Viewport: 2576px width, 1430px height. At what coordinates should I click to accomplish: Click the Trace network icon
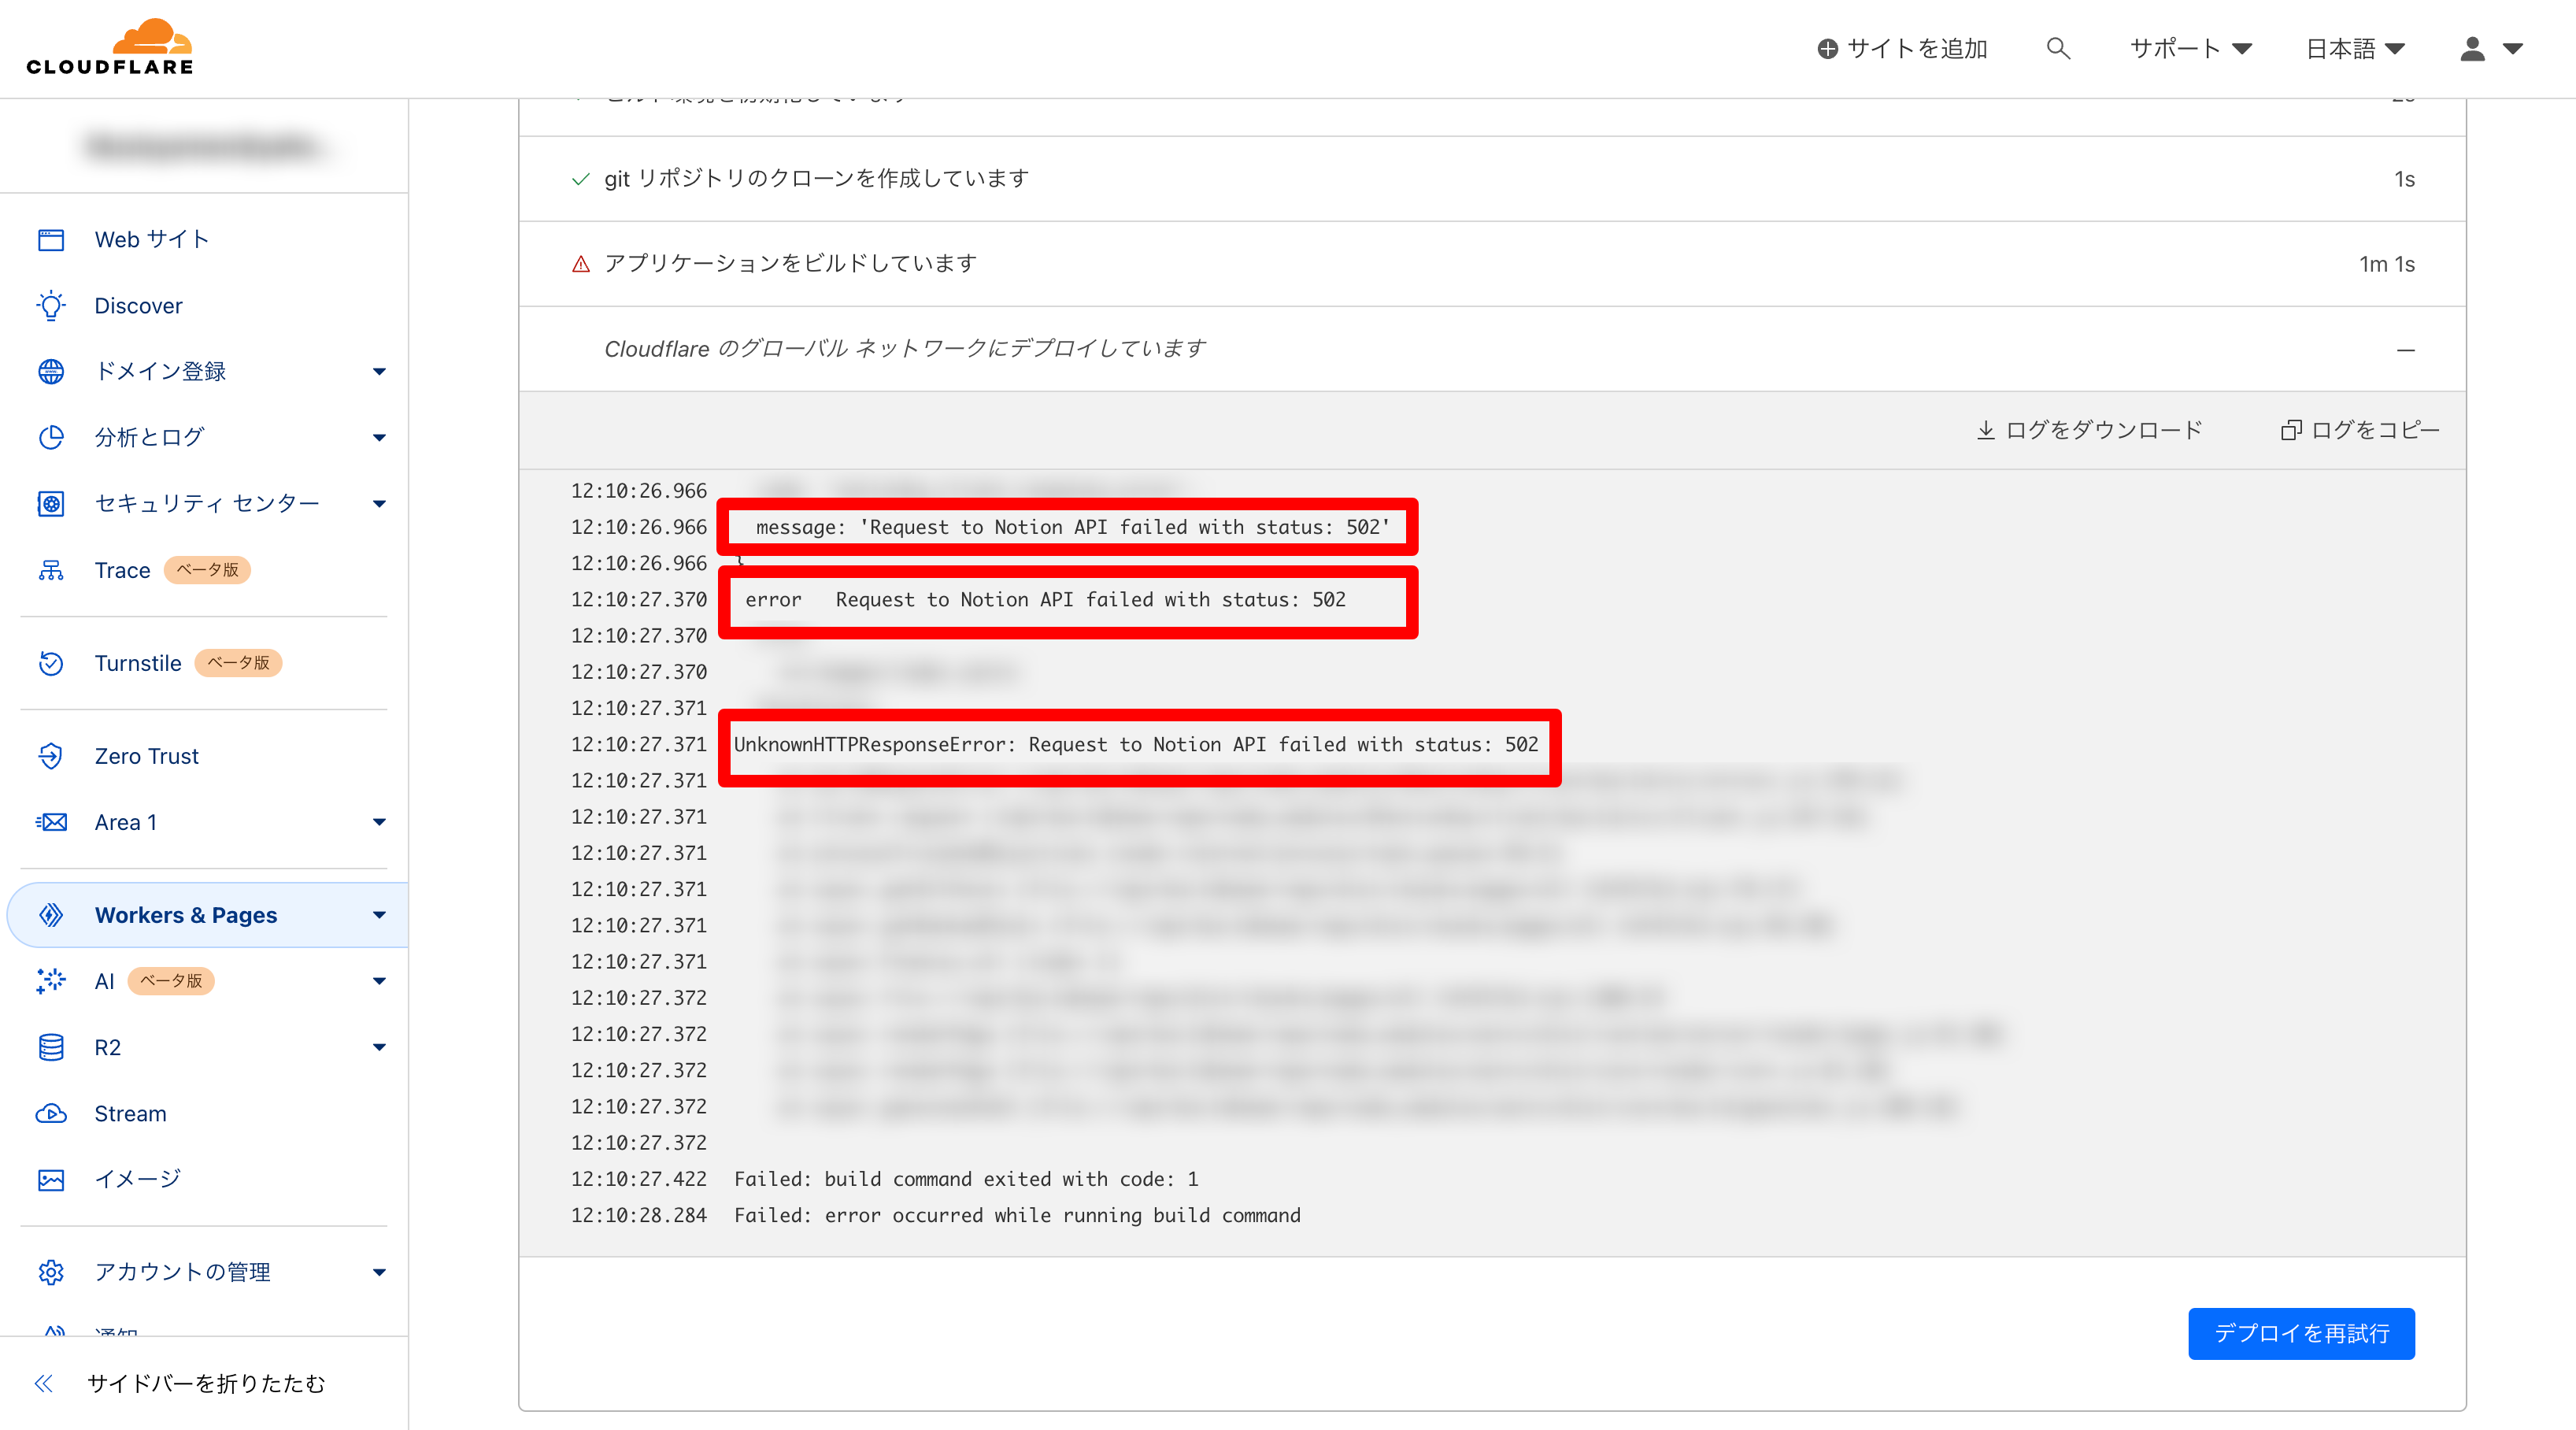51,570
